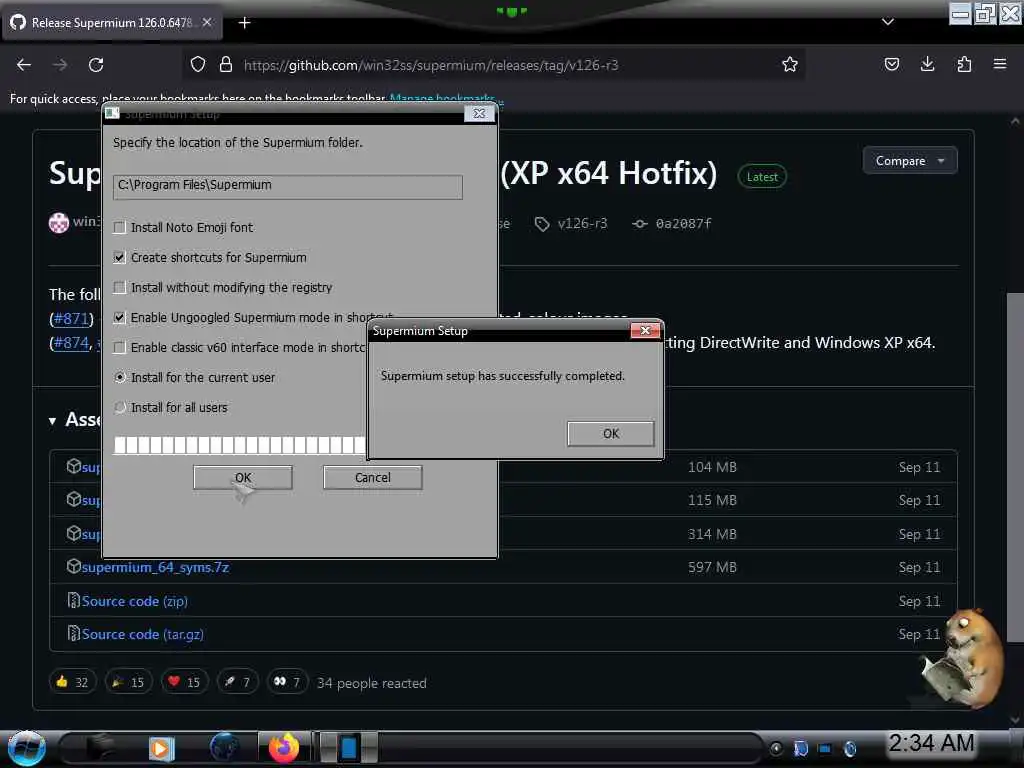Click the site lock security icon
Screen dimensions: 1024x768
click(x=226, y=65)
